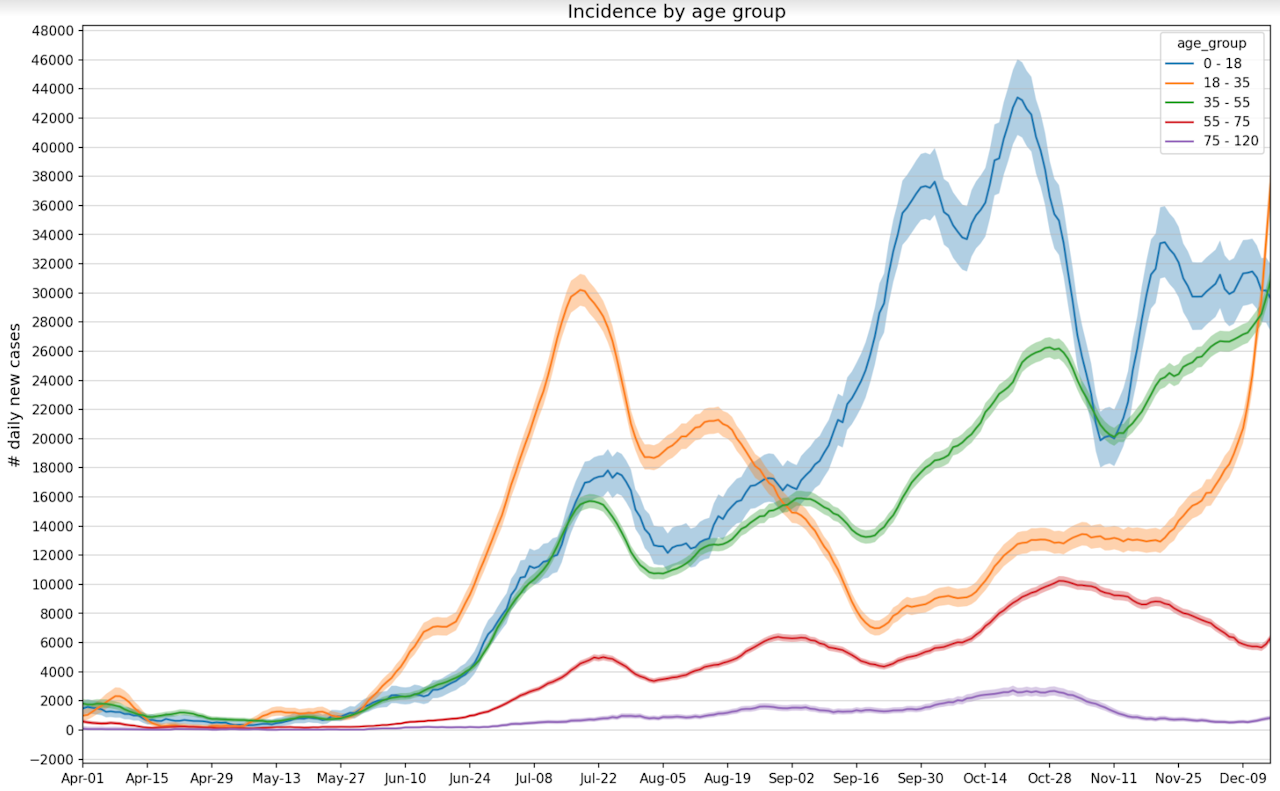Click the '46000' y-axis tick label
This screenshot has width=1280, height=791.
53,60
